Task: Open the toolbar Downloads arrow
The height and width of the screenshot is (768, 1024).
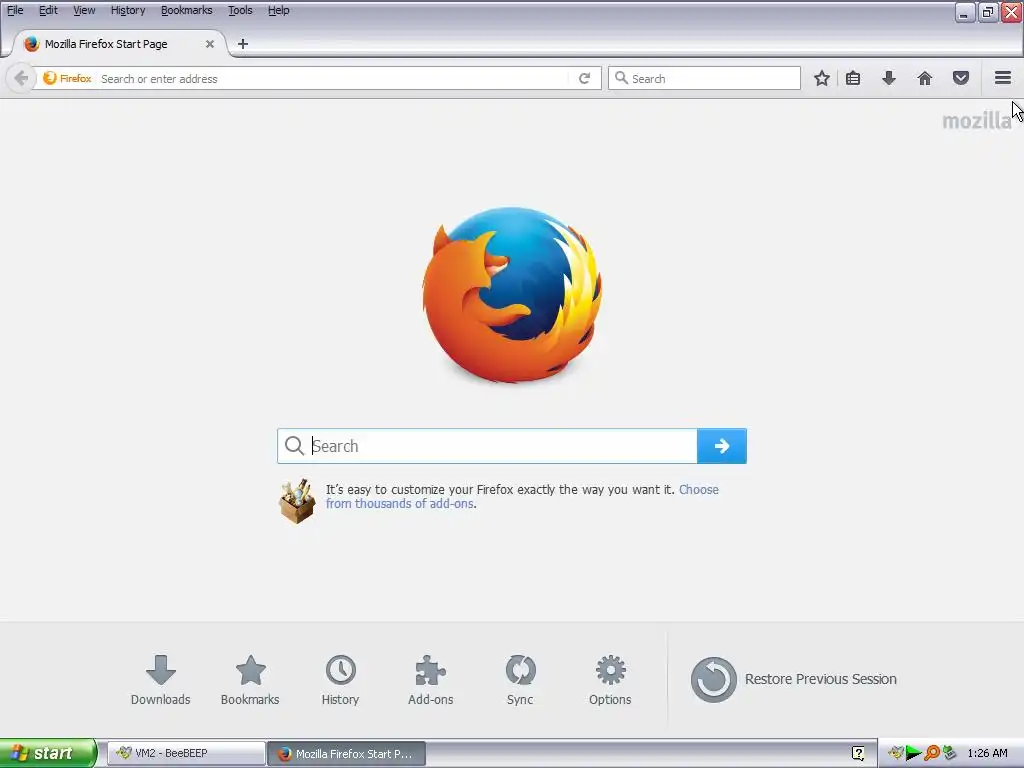Action: coord(889,78)
